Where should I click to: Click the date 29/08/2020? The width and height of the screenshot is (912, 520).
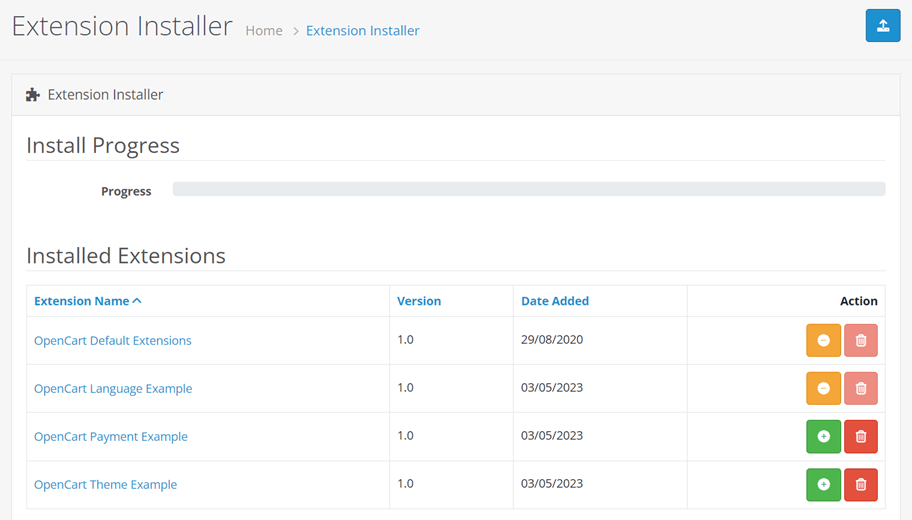pyautogui.click(x=552, y=340)
